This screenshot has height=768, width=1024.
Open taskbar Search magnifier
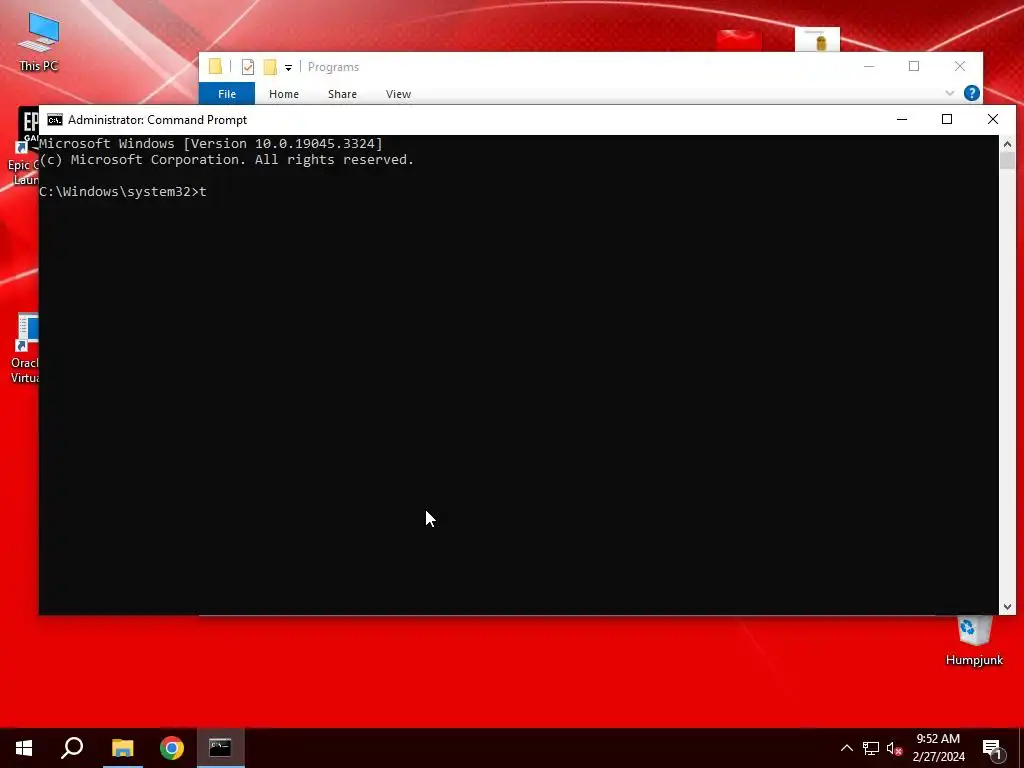click(x=72, y=748)
